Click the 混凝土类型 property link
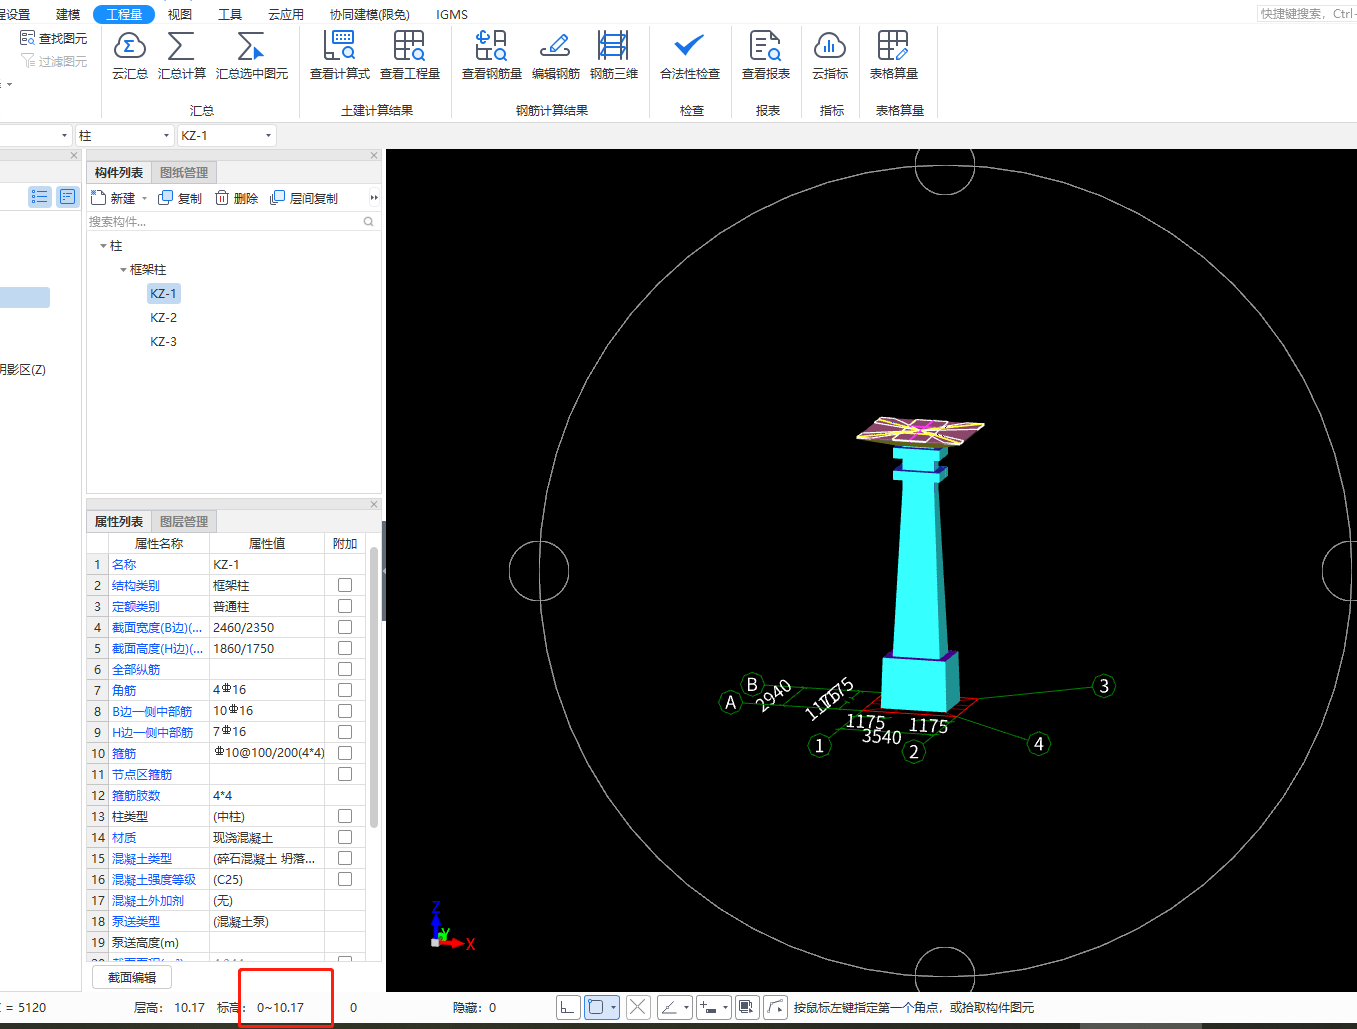This screenshot has height=1029, width=1357. [142, 858]
